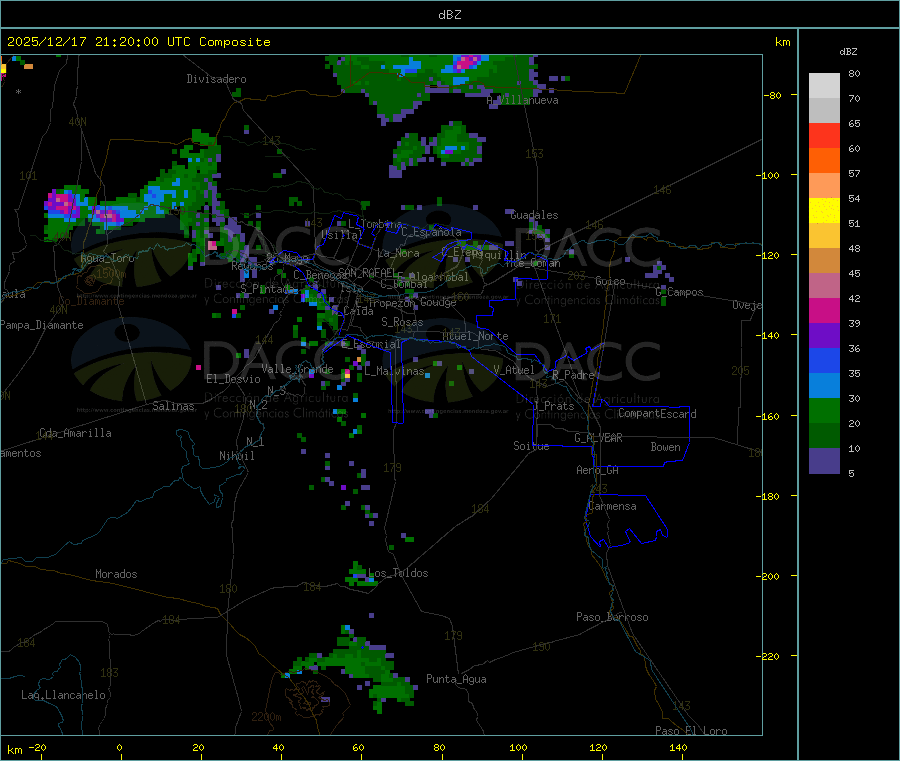Screen dimensions: 900x761
Task: Click the 'Divisadero' map label
Action: (x=216, y=79)
